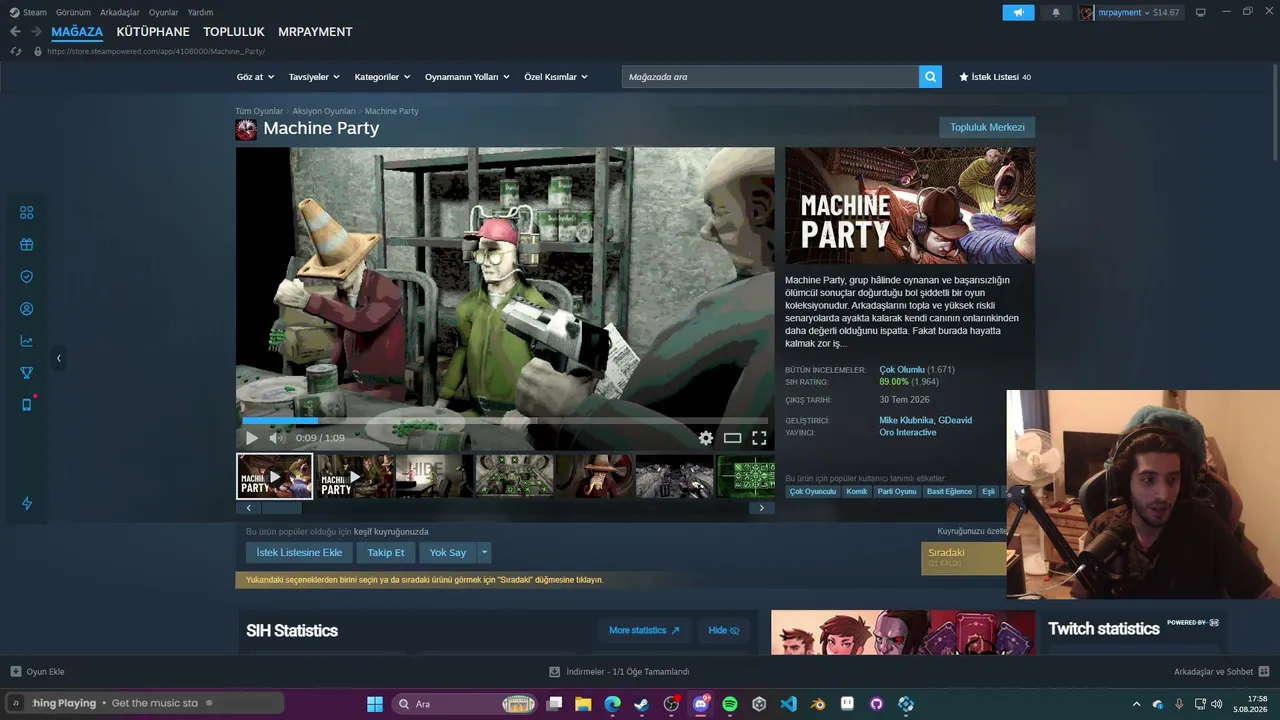The width and height of the screenshot is (1280, 720).
Task: Hide the SIH Statistics panel
Action: pos(724,630)
